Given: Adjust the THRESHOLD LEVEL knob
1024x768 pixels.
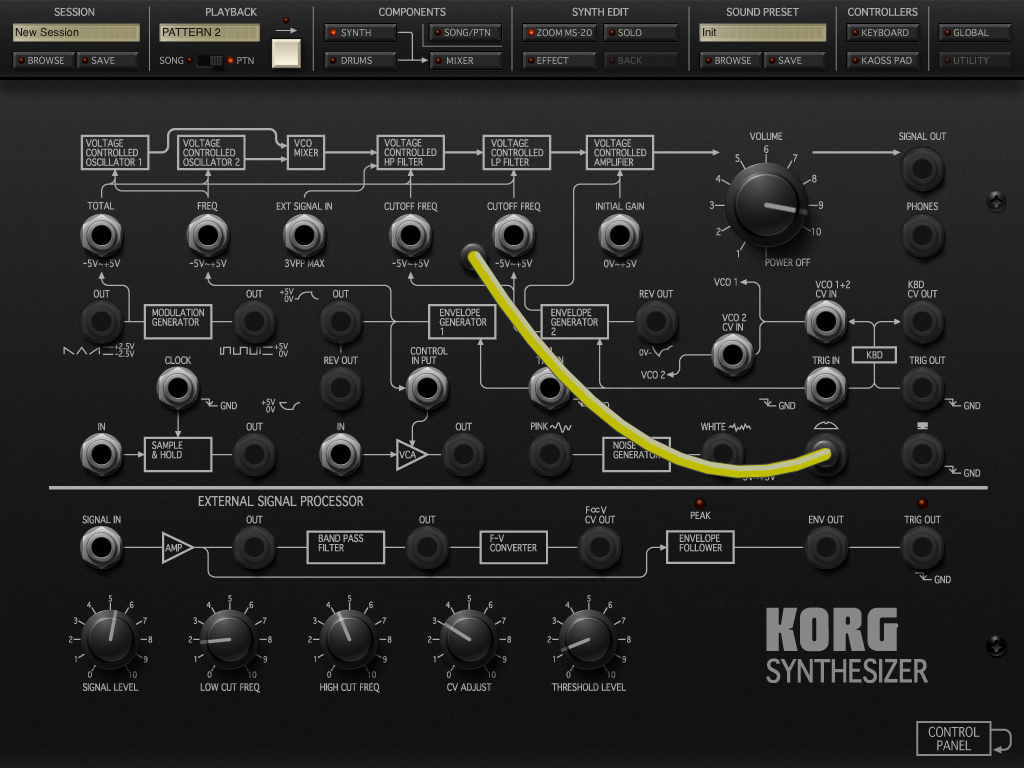Looking at the screenshot, I should tap(588, 639).
